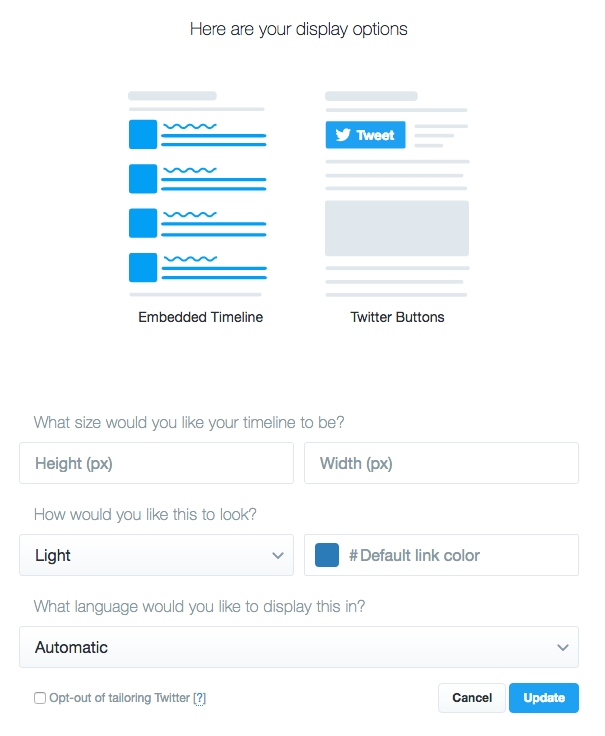Open the Light theme dropdown
The height and width of the screenshot is (736, 605).
[x=156, y=555]
